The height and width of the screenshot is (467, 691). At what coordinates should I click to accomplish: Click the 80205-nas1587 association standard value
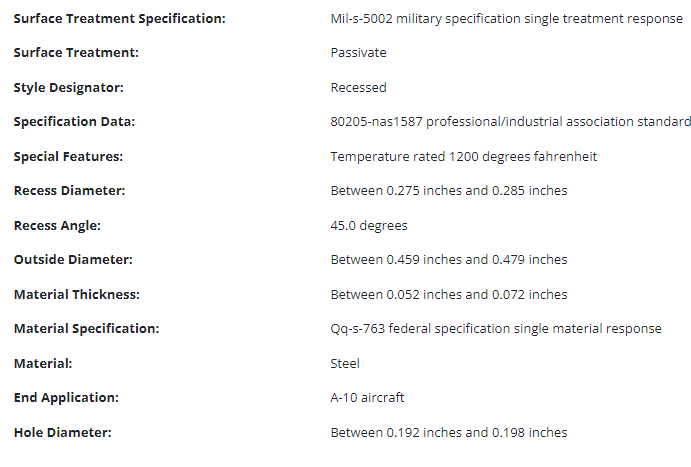510,122
